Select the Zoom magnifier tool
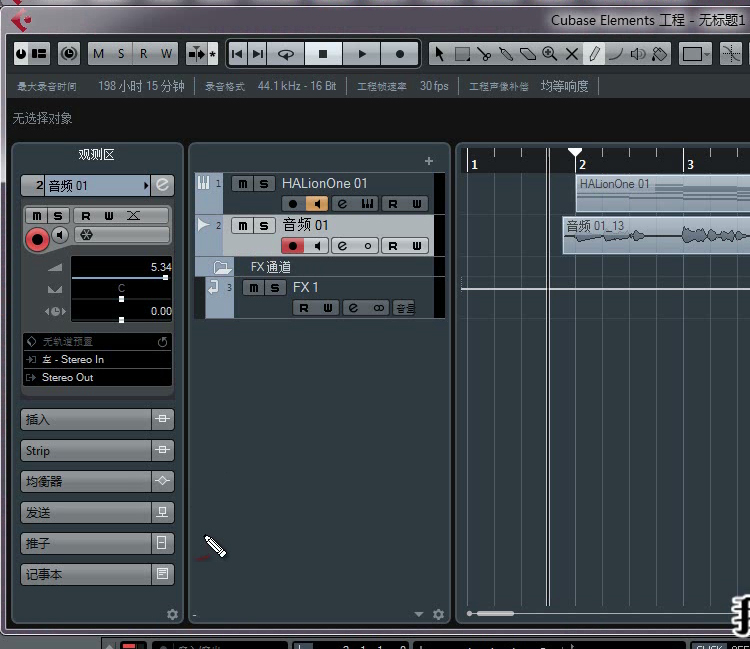Image resolution: width=750 pixels, height=649 pixels. click(x=550, y=54)
